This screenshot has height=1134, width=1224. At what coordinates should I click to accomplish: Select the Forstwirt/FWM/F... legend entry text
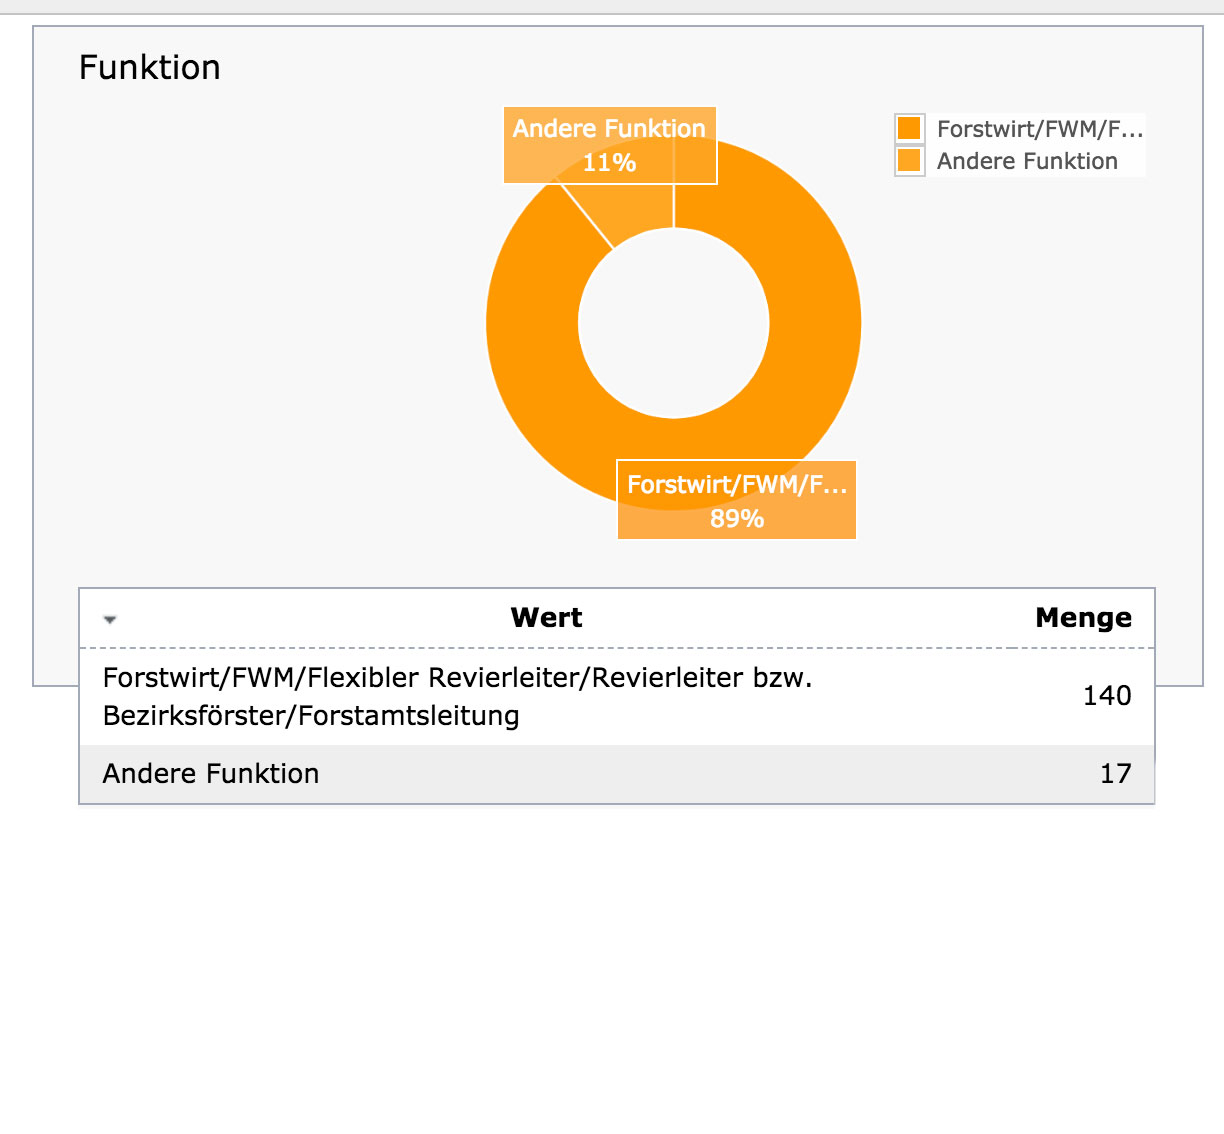(1040, 129)
